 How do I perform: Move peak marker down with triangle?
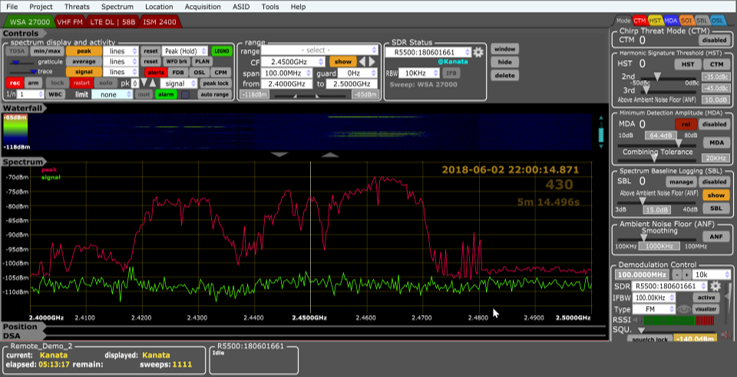click(x=144, y=83)
